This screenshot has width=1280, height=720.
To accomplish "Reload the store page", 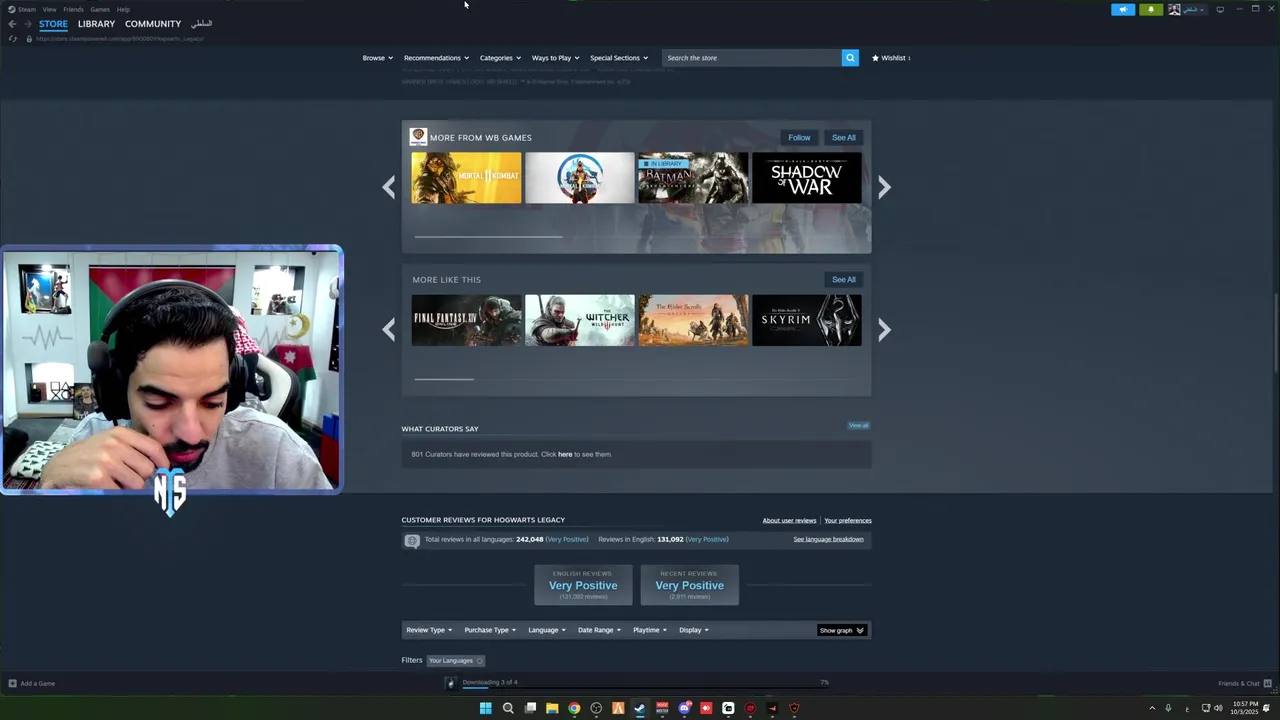I will pos(12,39).
